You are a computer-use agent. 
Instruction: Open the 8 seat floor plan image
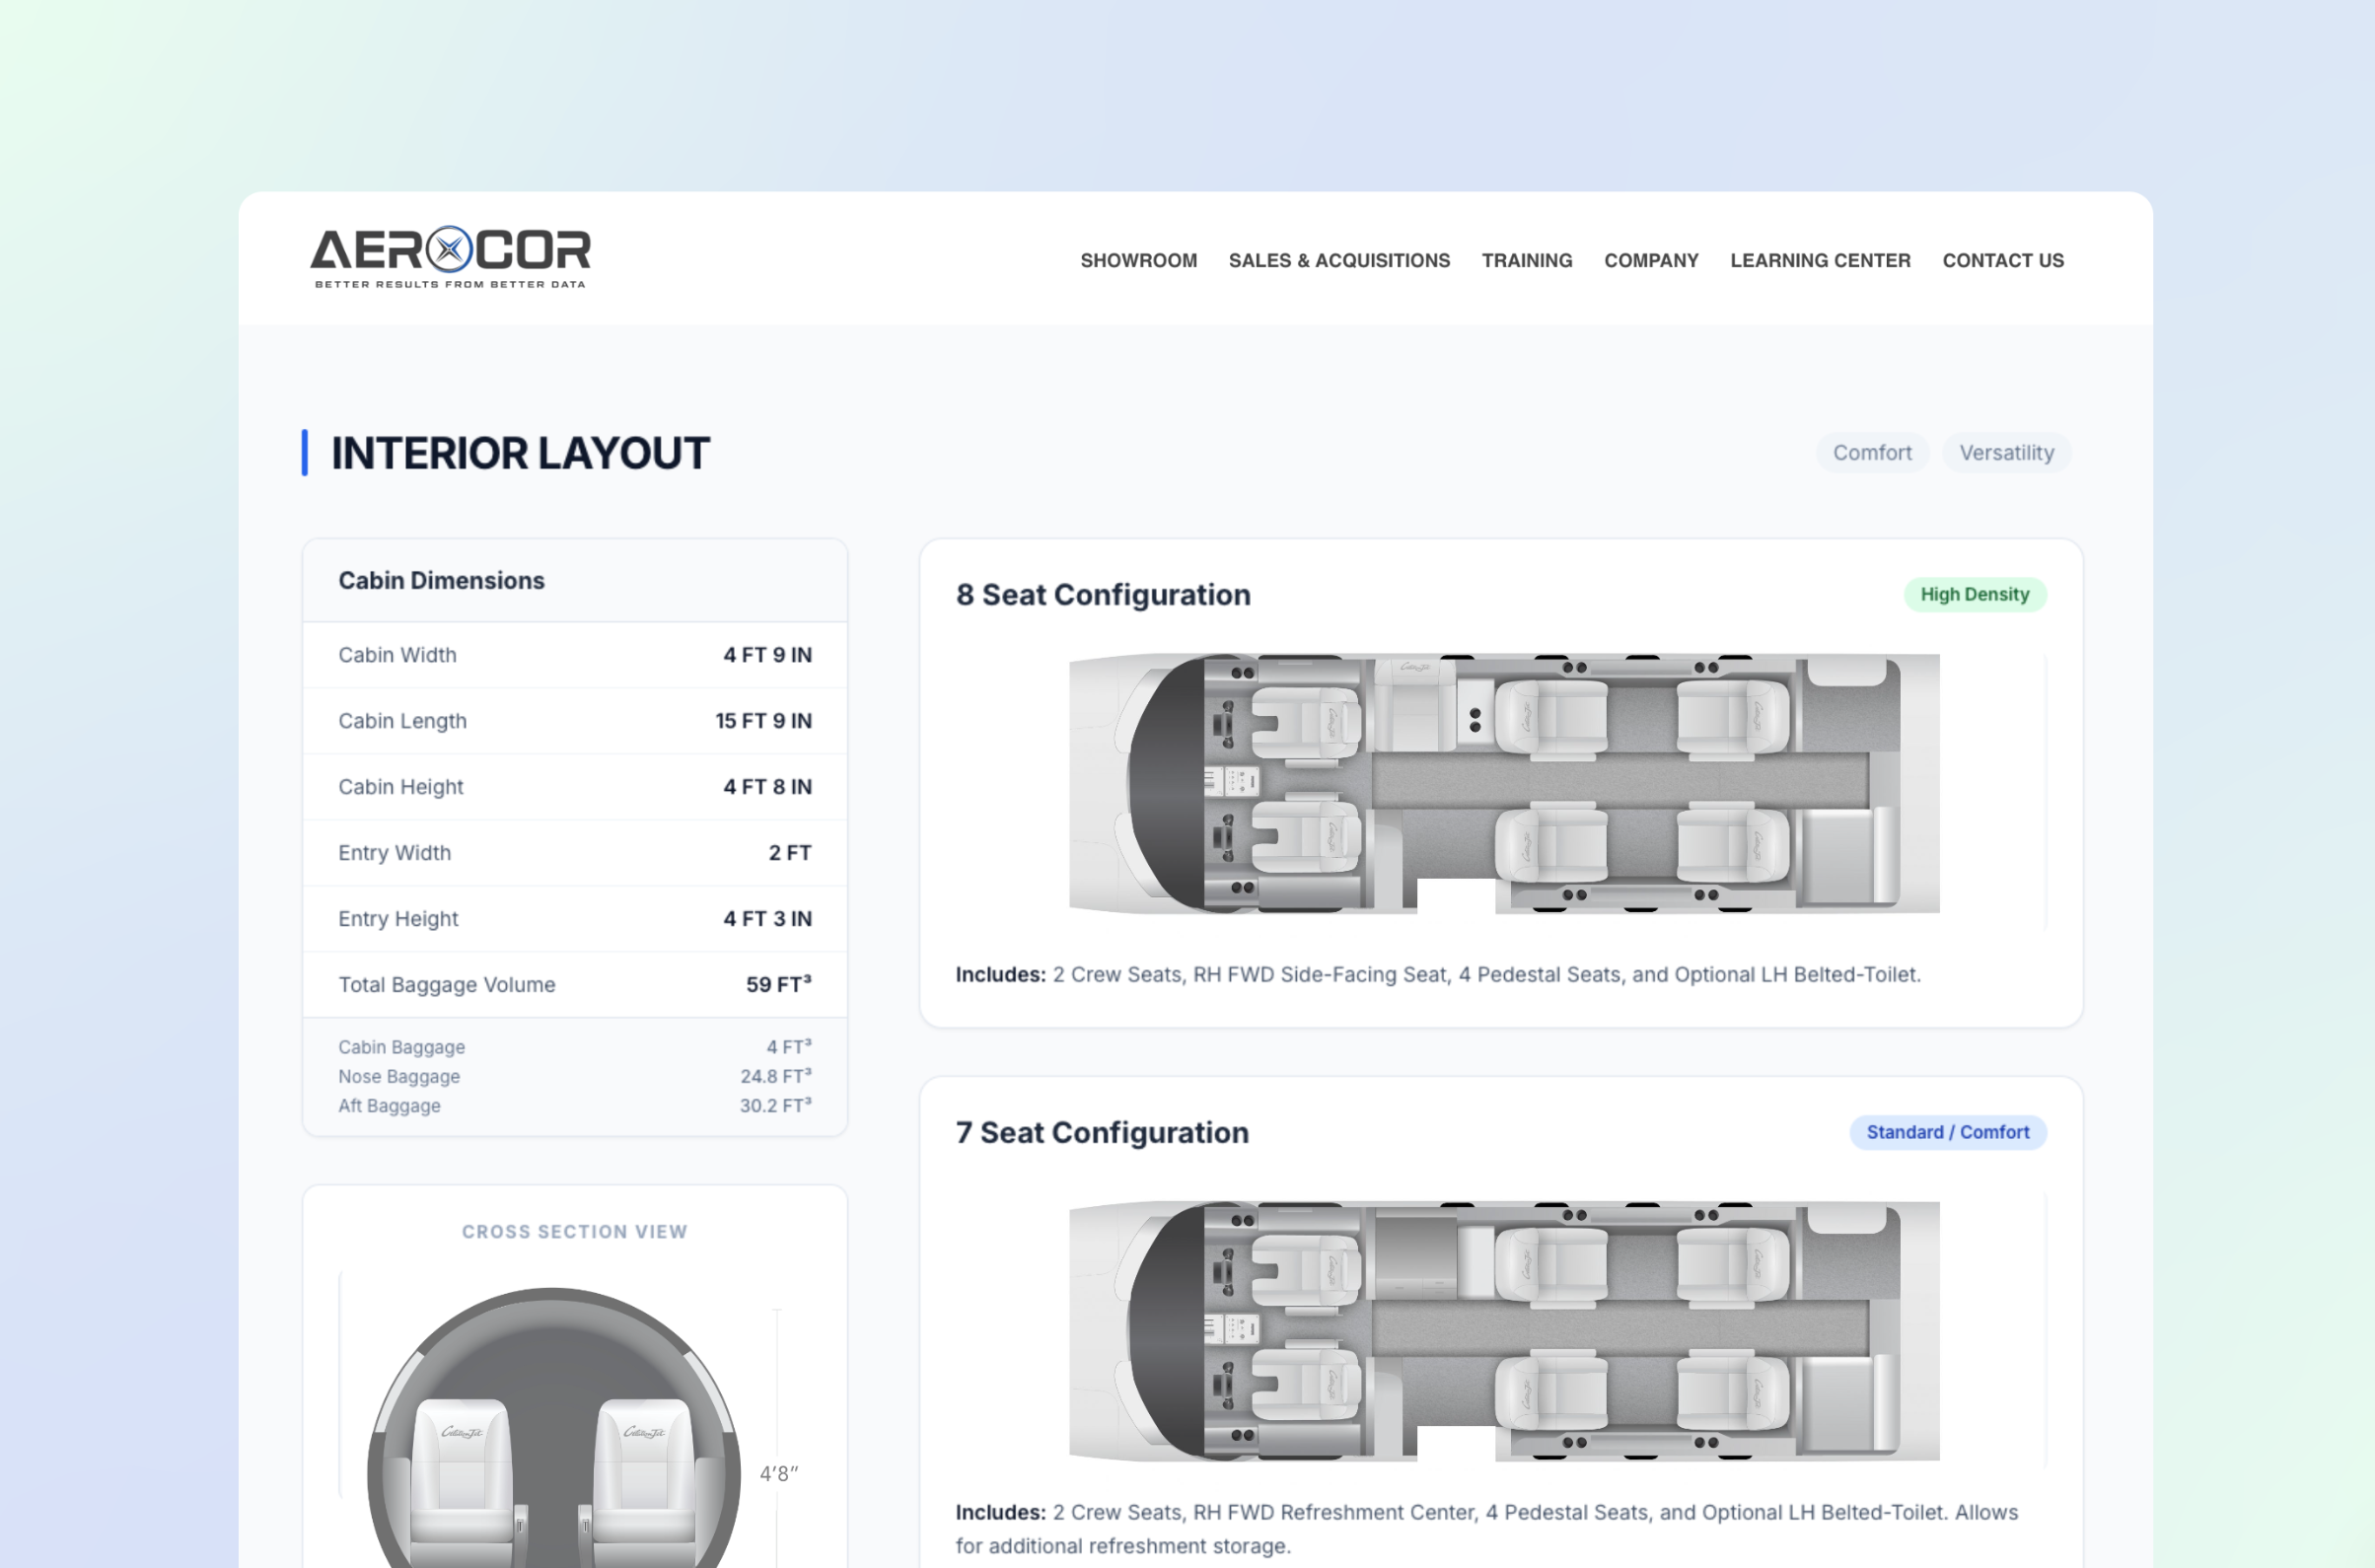(1503, 783)
